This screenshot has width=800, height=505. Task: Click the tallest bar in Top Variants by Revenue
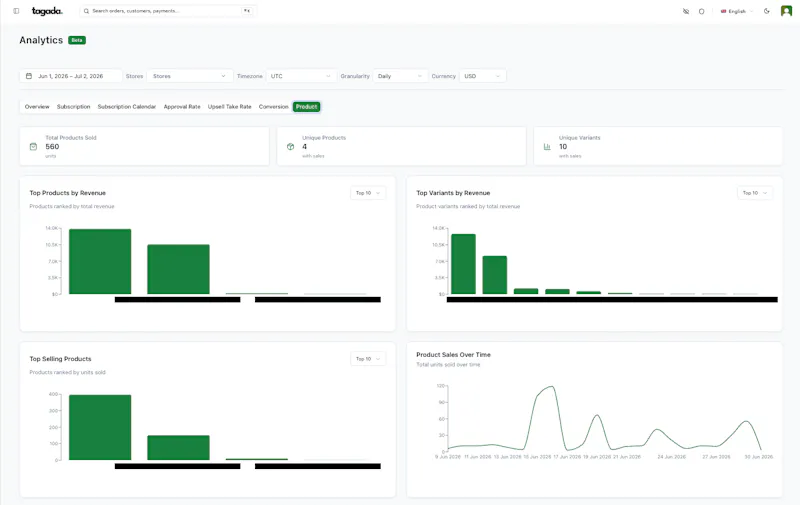463,264
